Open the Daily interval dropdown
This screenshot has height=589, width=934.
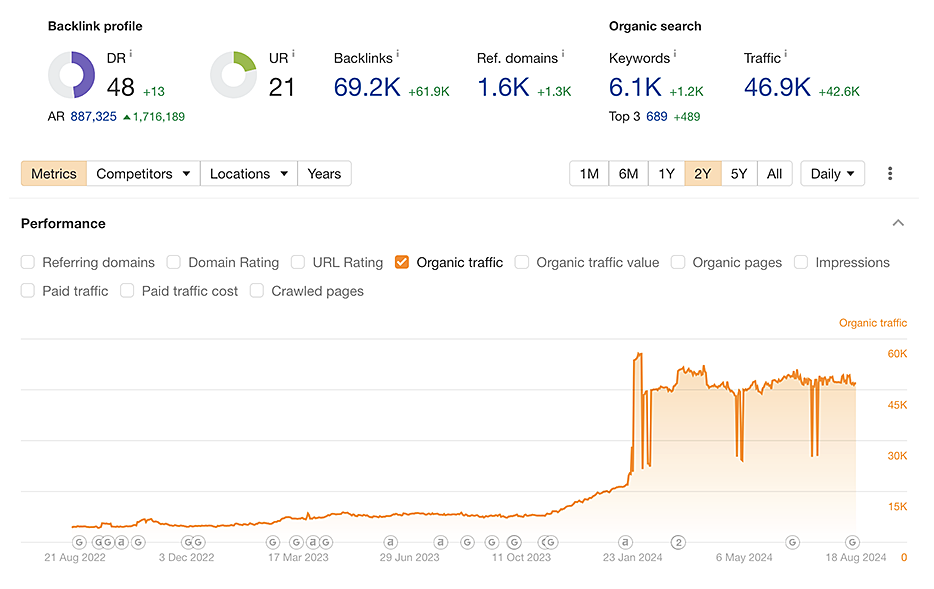[832, 174]
